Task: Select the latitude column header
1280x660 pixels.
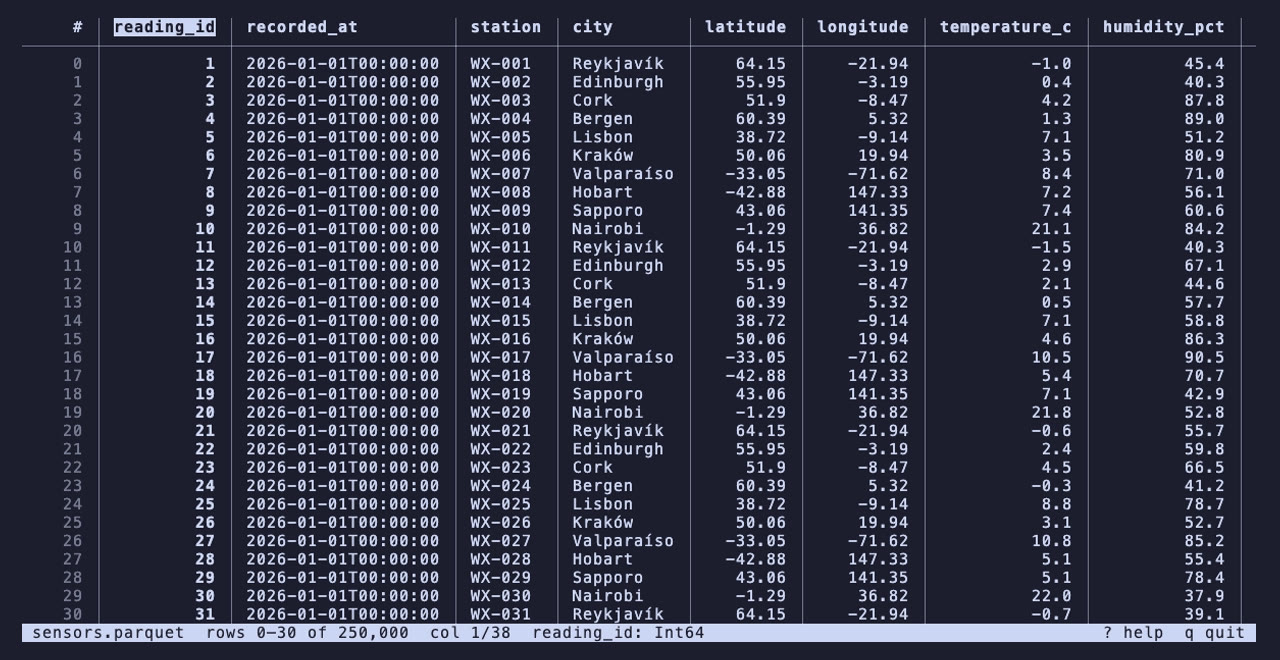Action: coord(745,27)
